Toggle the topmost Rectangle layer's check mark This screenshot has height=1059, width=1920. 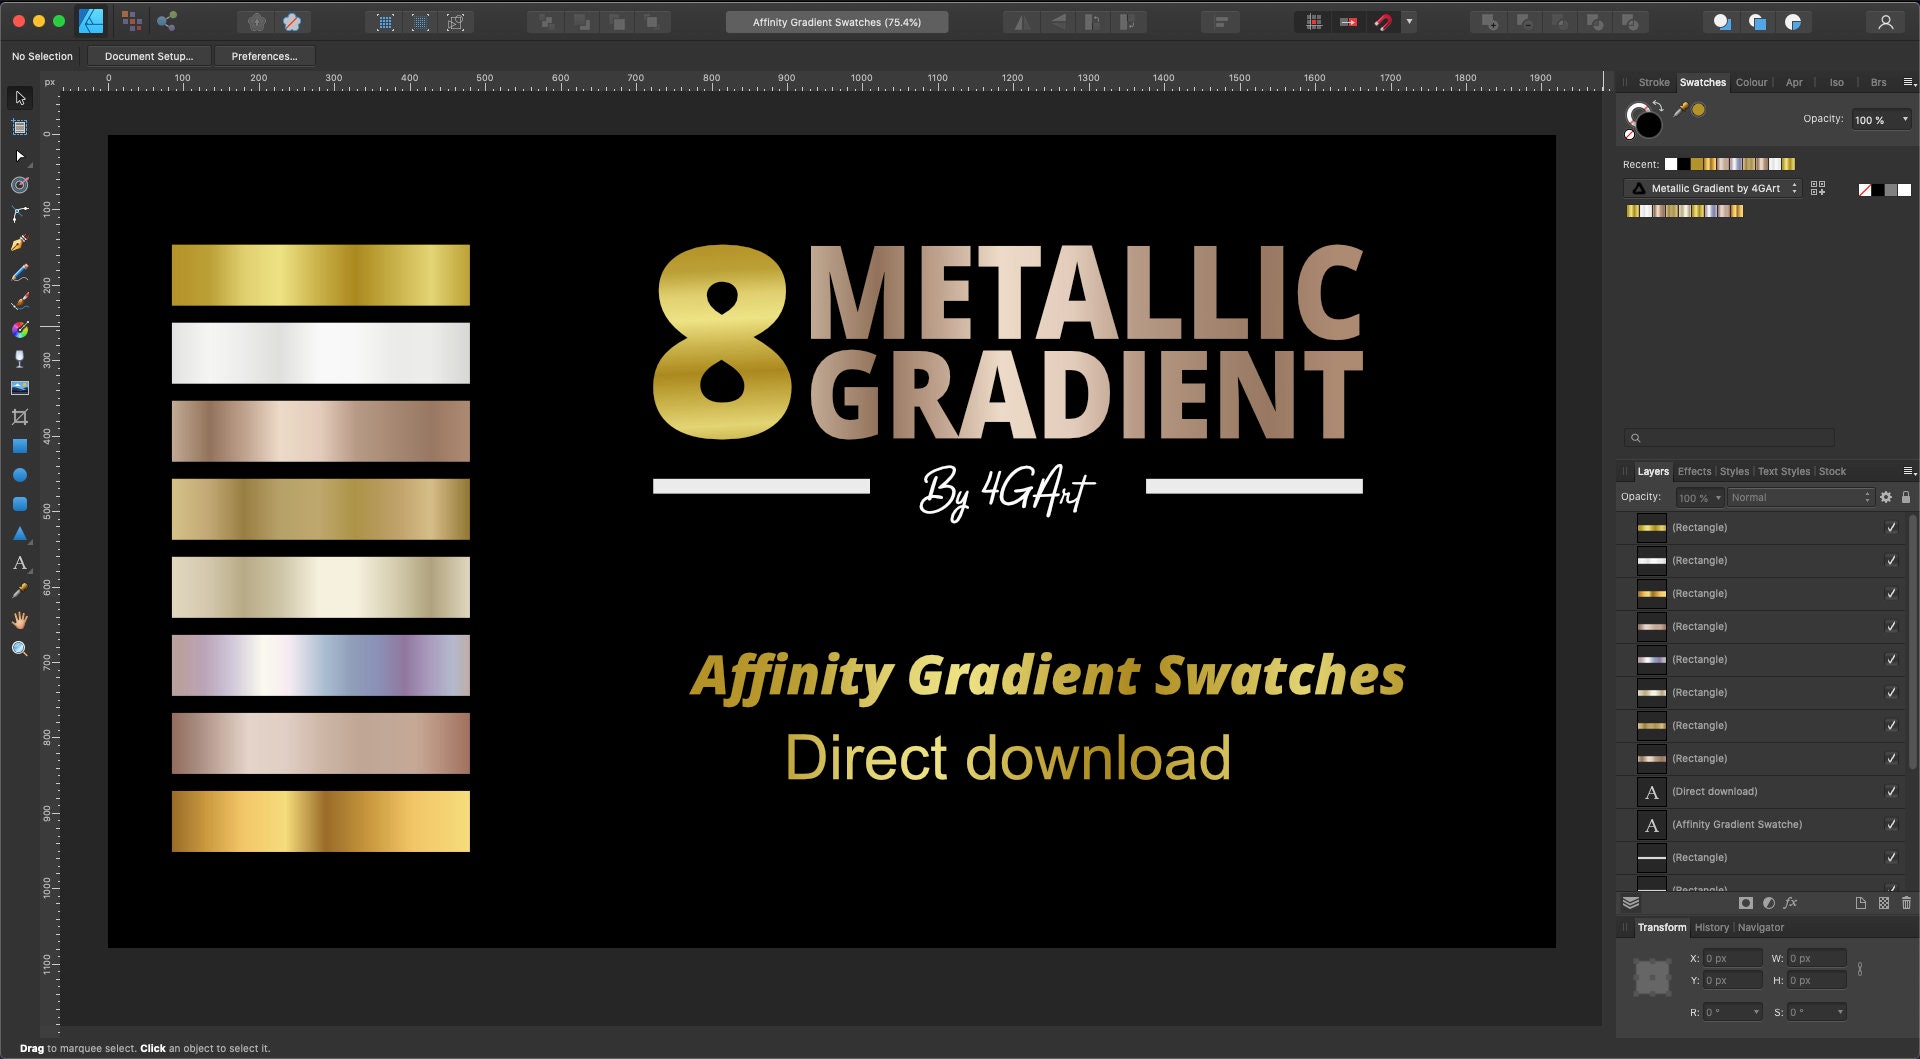tap(1891, 527)
